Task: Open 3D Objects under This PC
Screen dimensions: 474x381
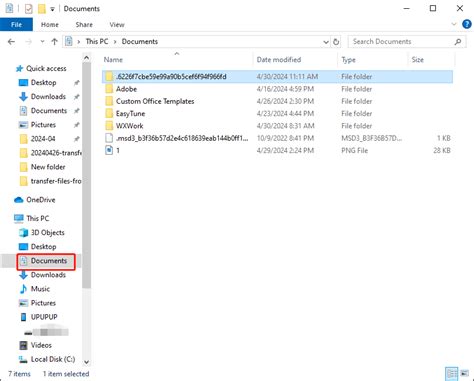Action: click(47, 233)
